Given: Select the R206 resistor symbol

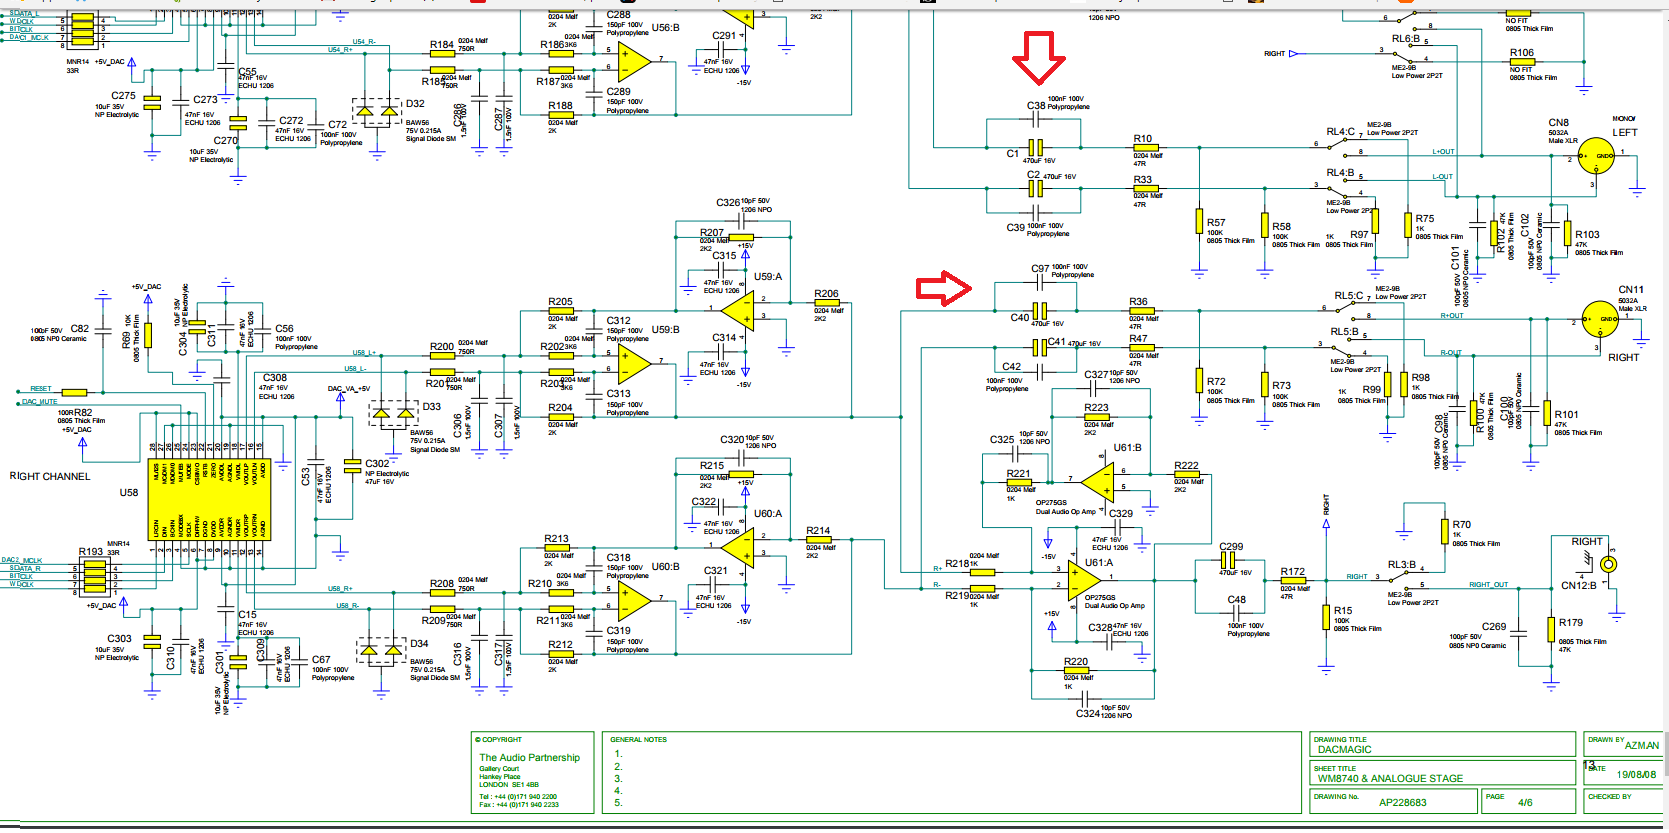Looking at the screenshot, I should (x=826, y=302).
